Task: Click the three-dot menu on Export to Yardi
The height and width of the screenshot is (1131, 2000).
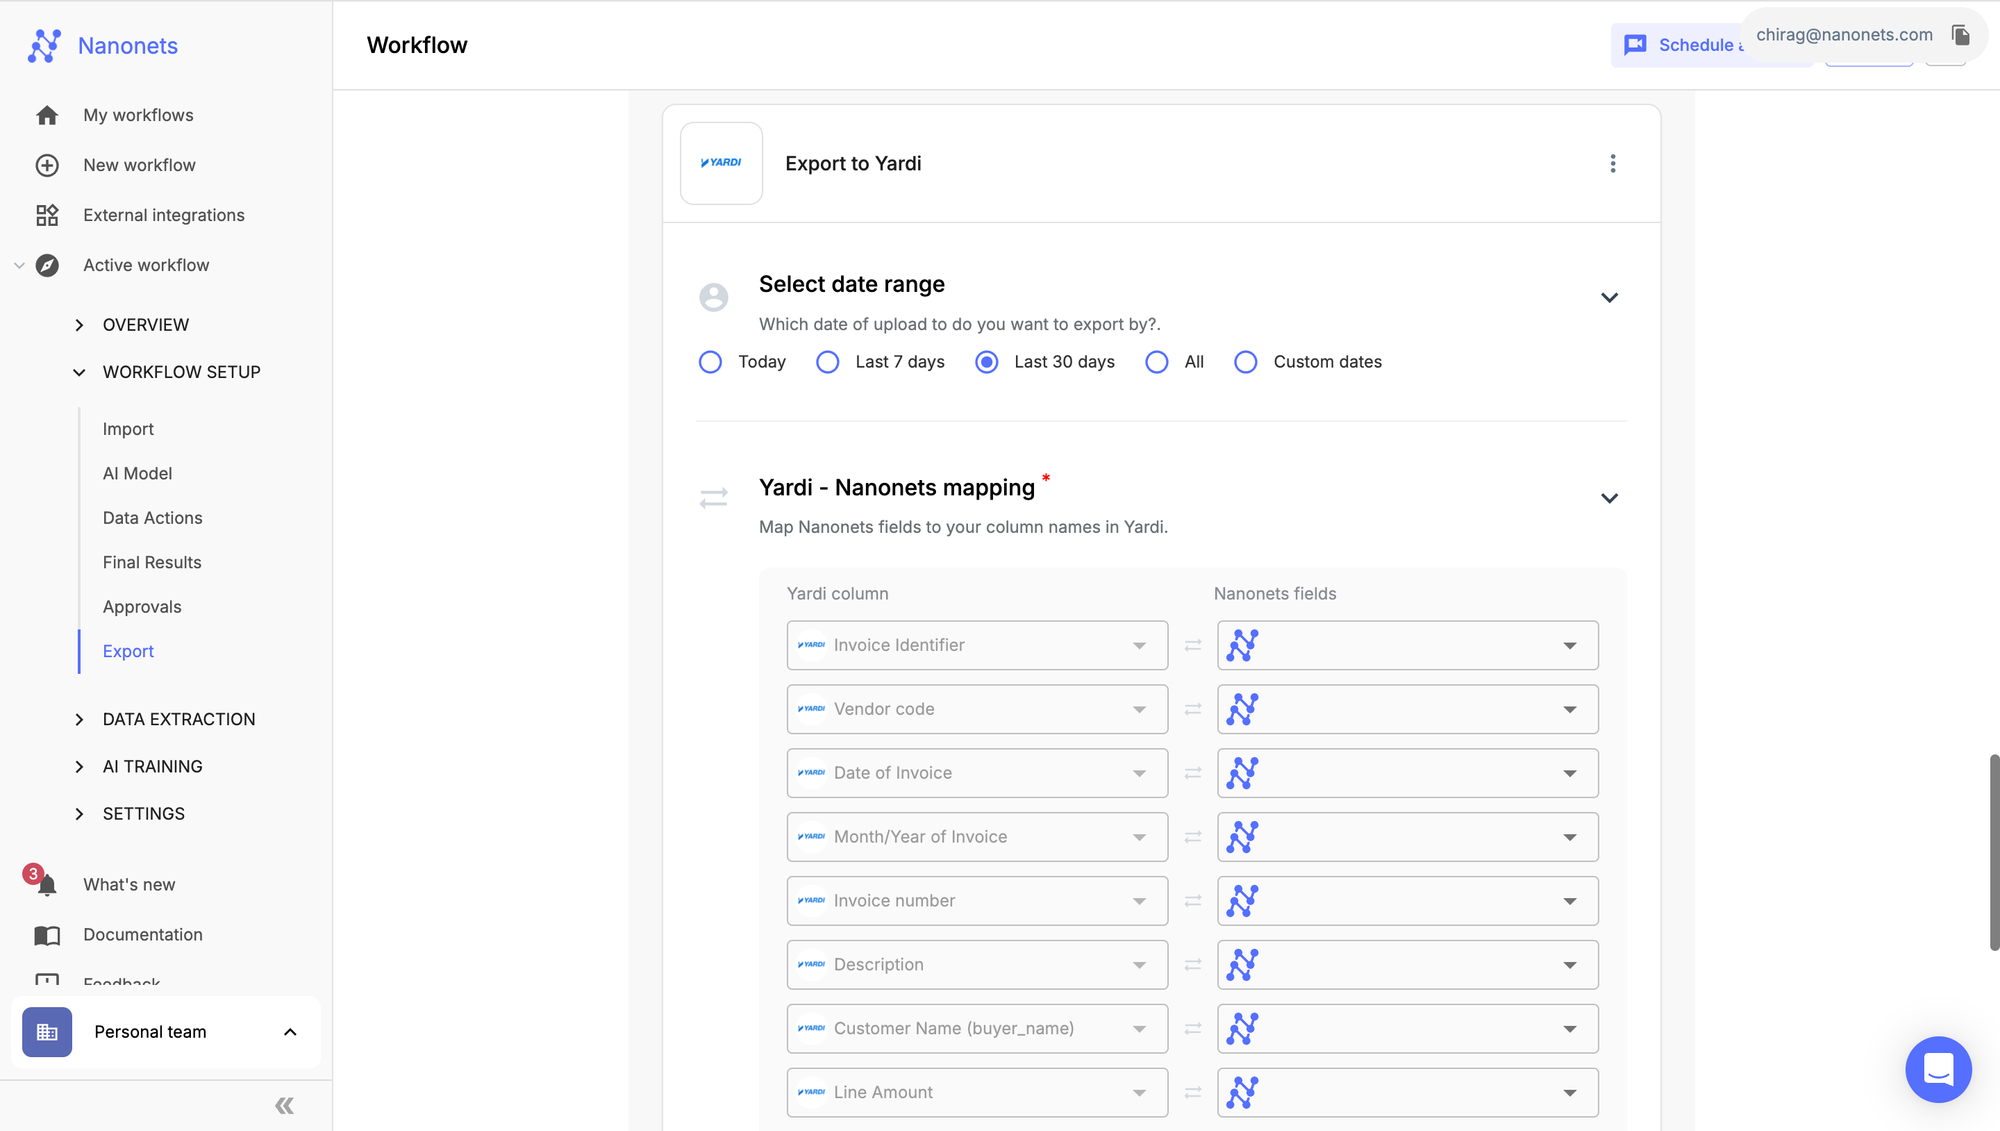Action: tap(1612, 164)
